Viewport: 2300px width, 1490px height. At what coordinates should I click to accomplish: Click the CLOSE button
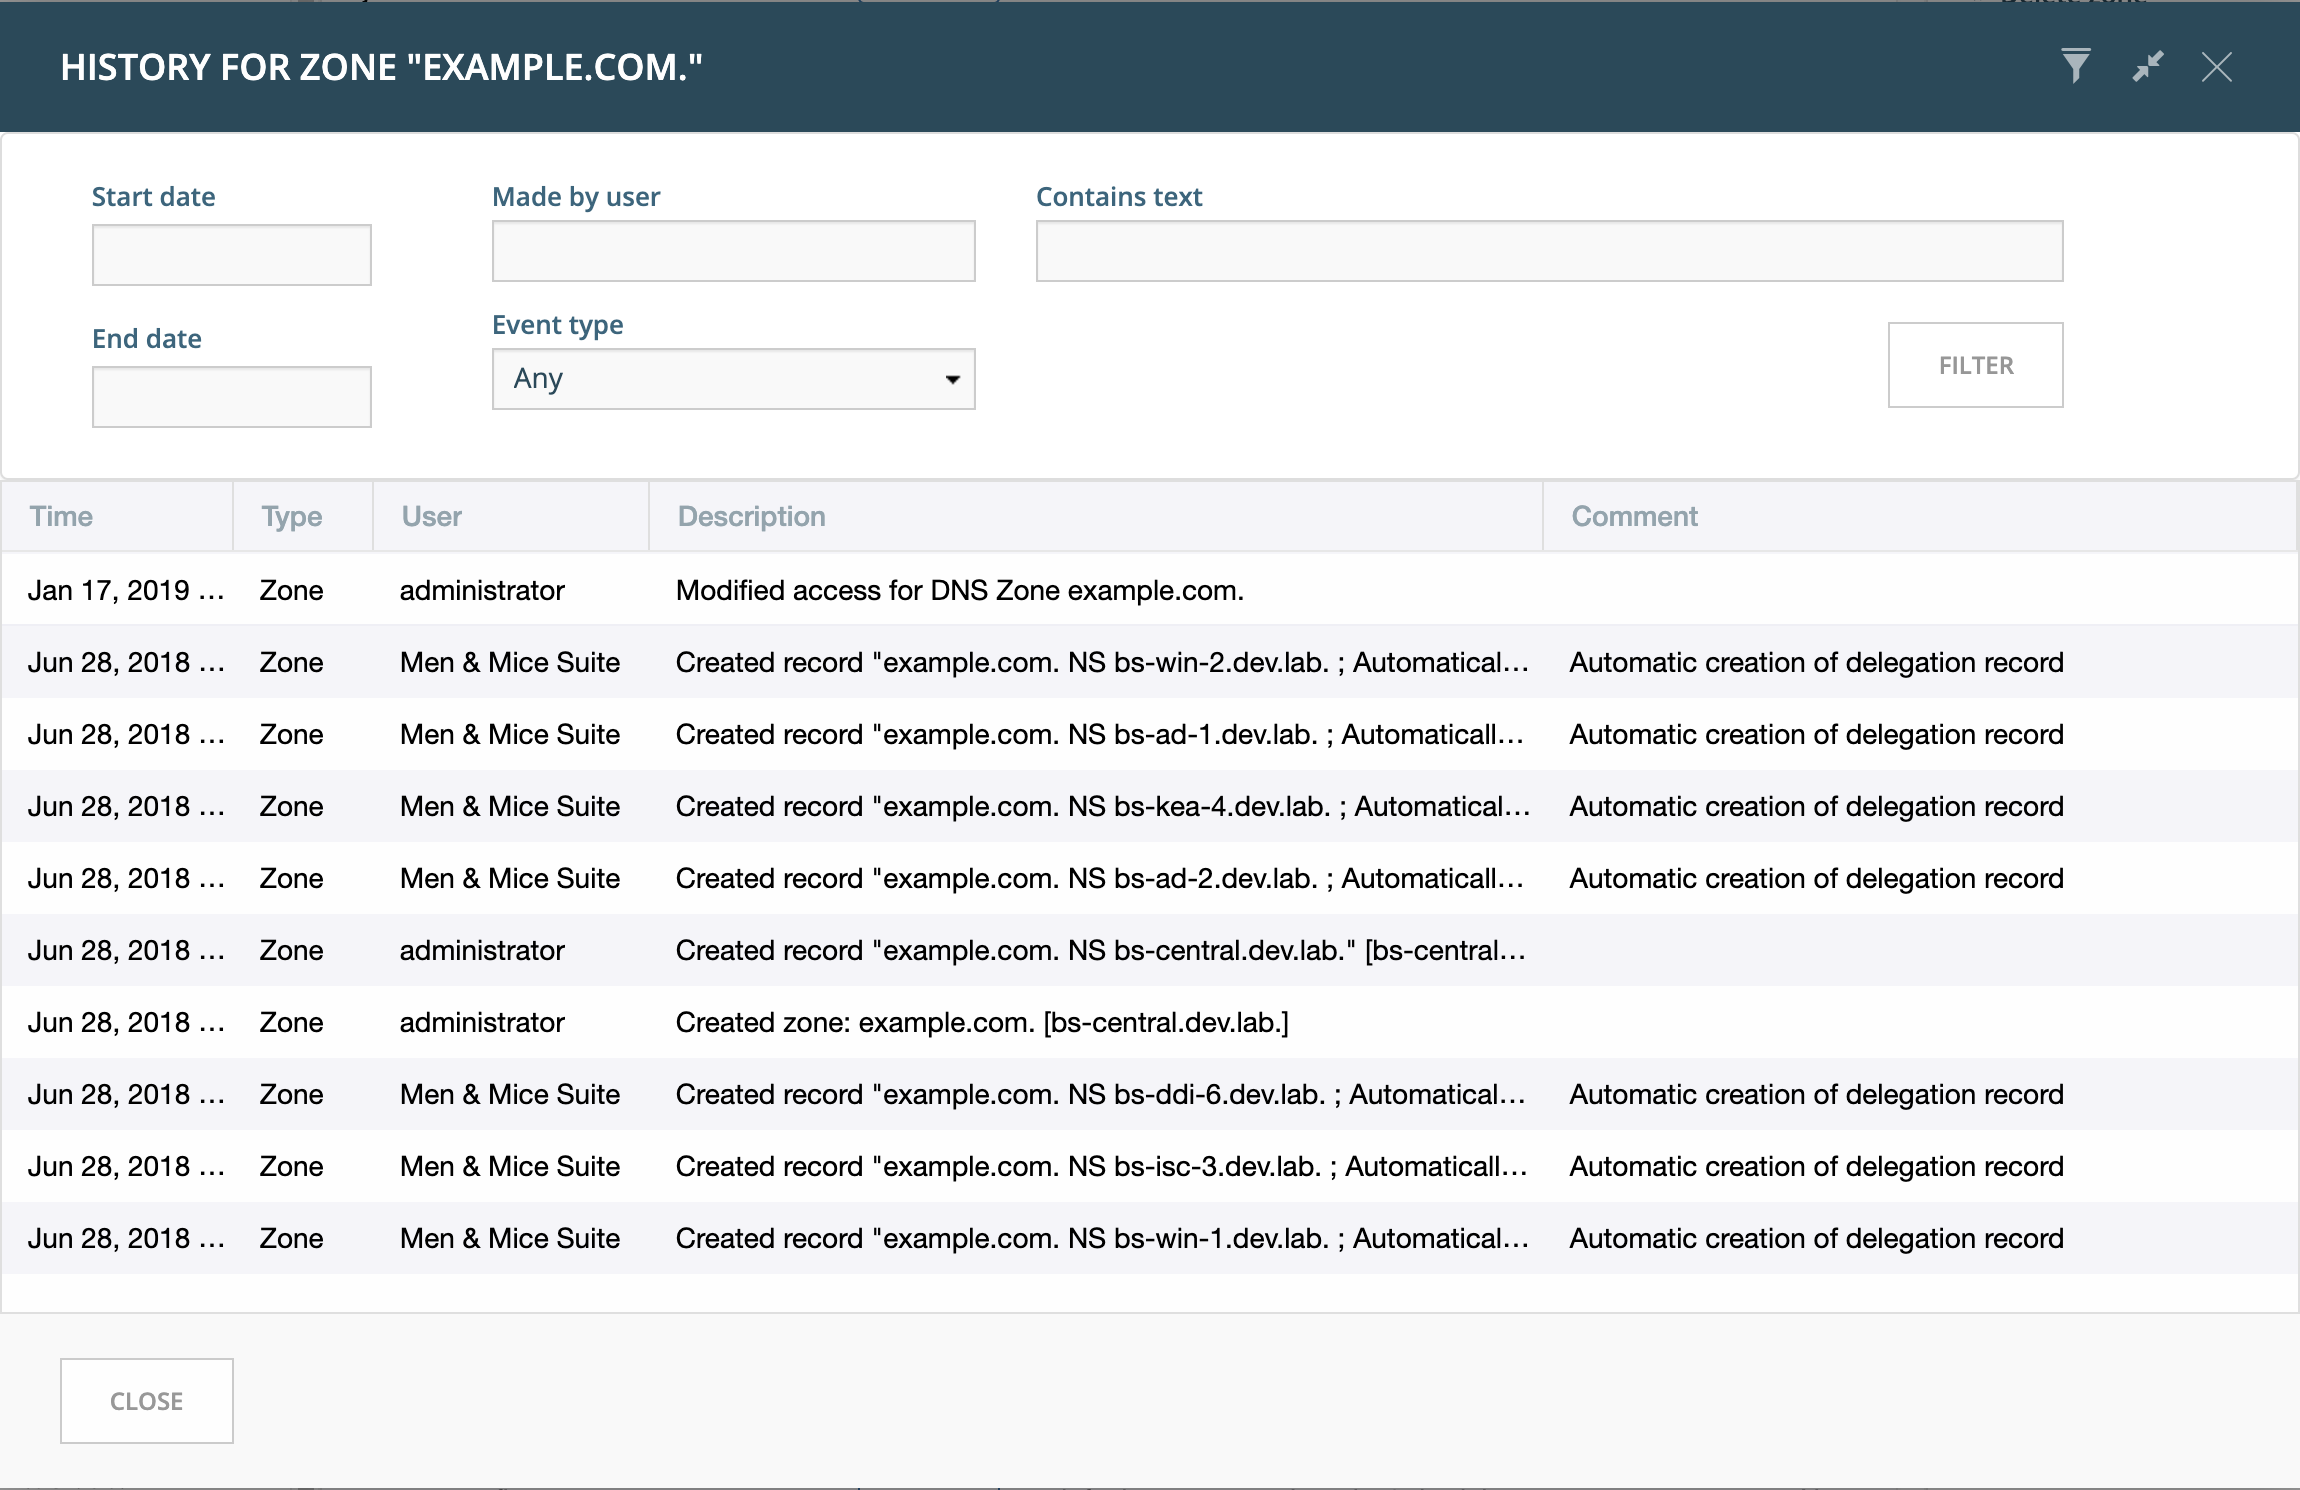pos(147,1401)
